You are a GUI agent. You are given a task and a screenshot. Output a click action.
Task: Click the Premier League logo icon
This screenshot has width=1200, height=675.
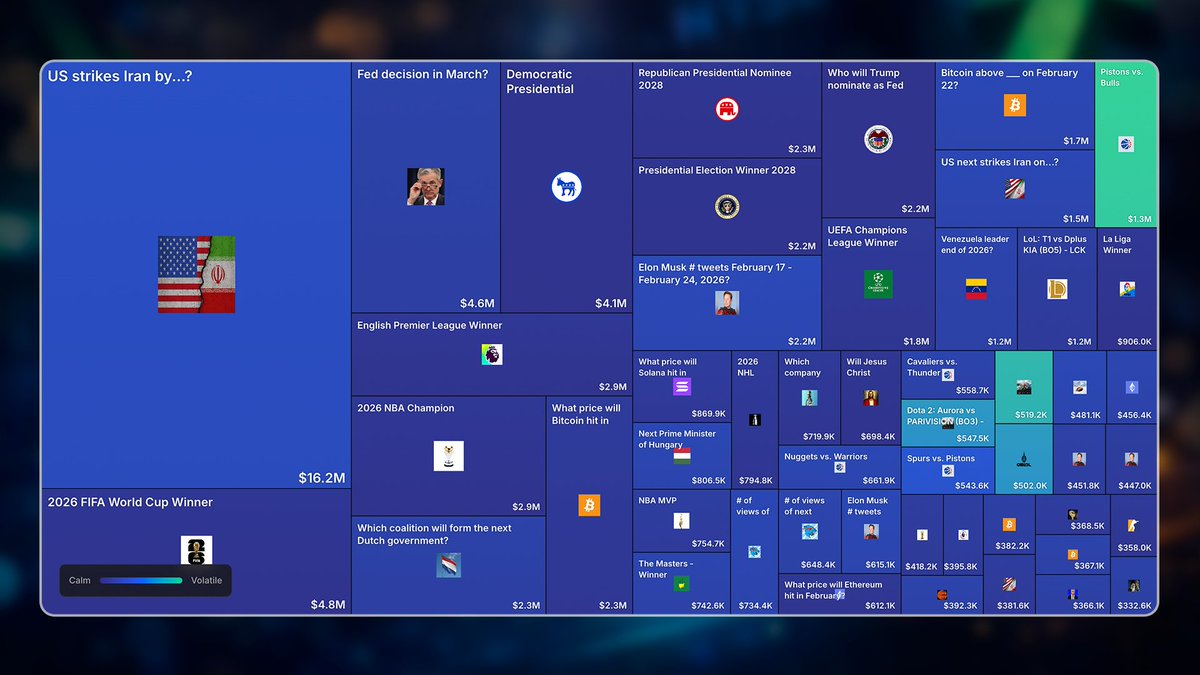point(492,354)
